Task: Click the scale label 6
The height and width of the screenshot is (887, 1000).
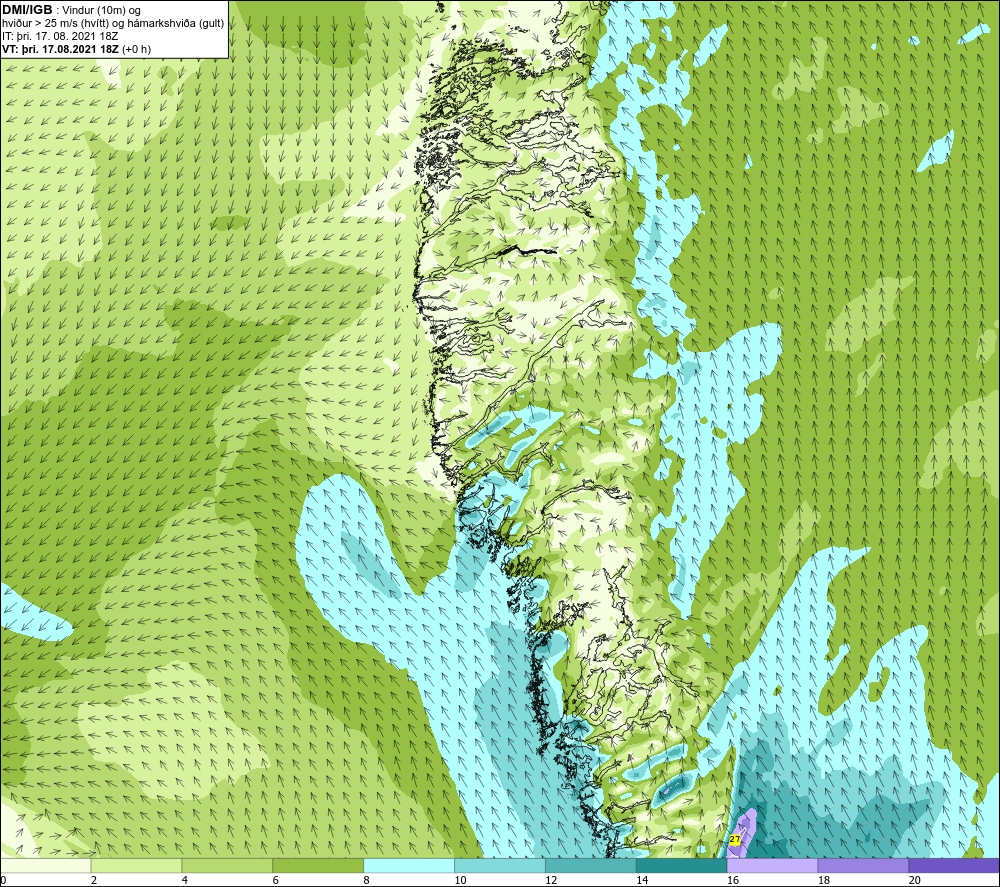Action: click(276, 881)
